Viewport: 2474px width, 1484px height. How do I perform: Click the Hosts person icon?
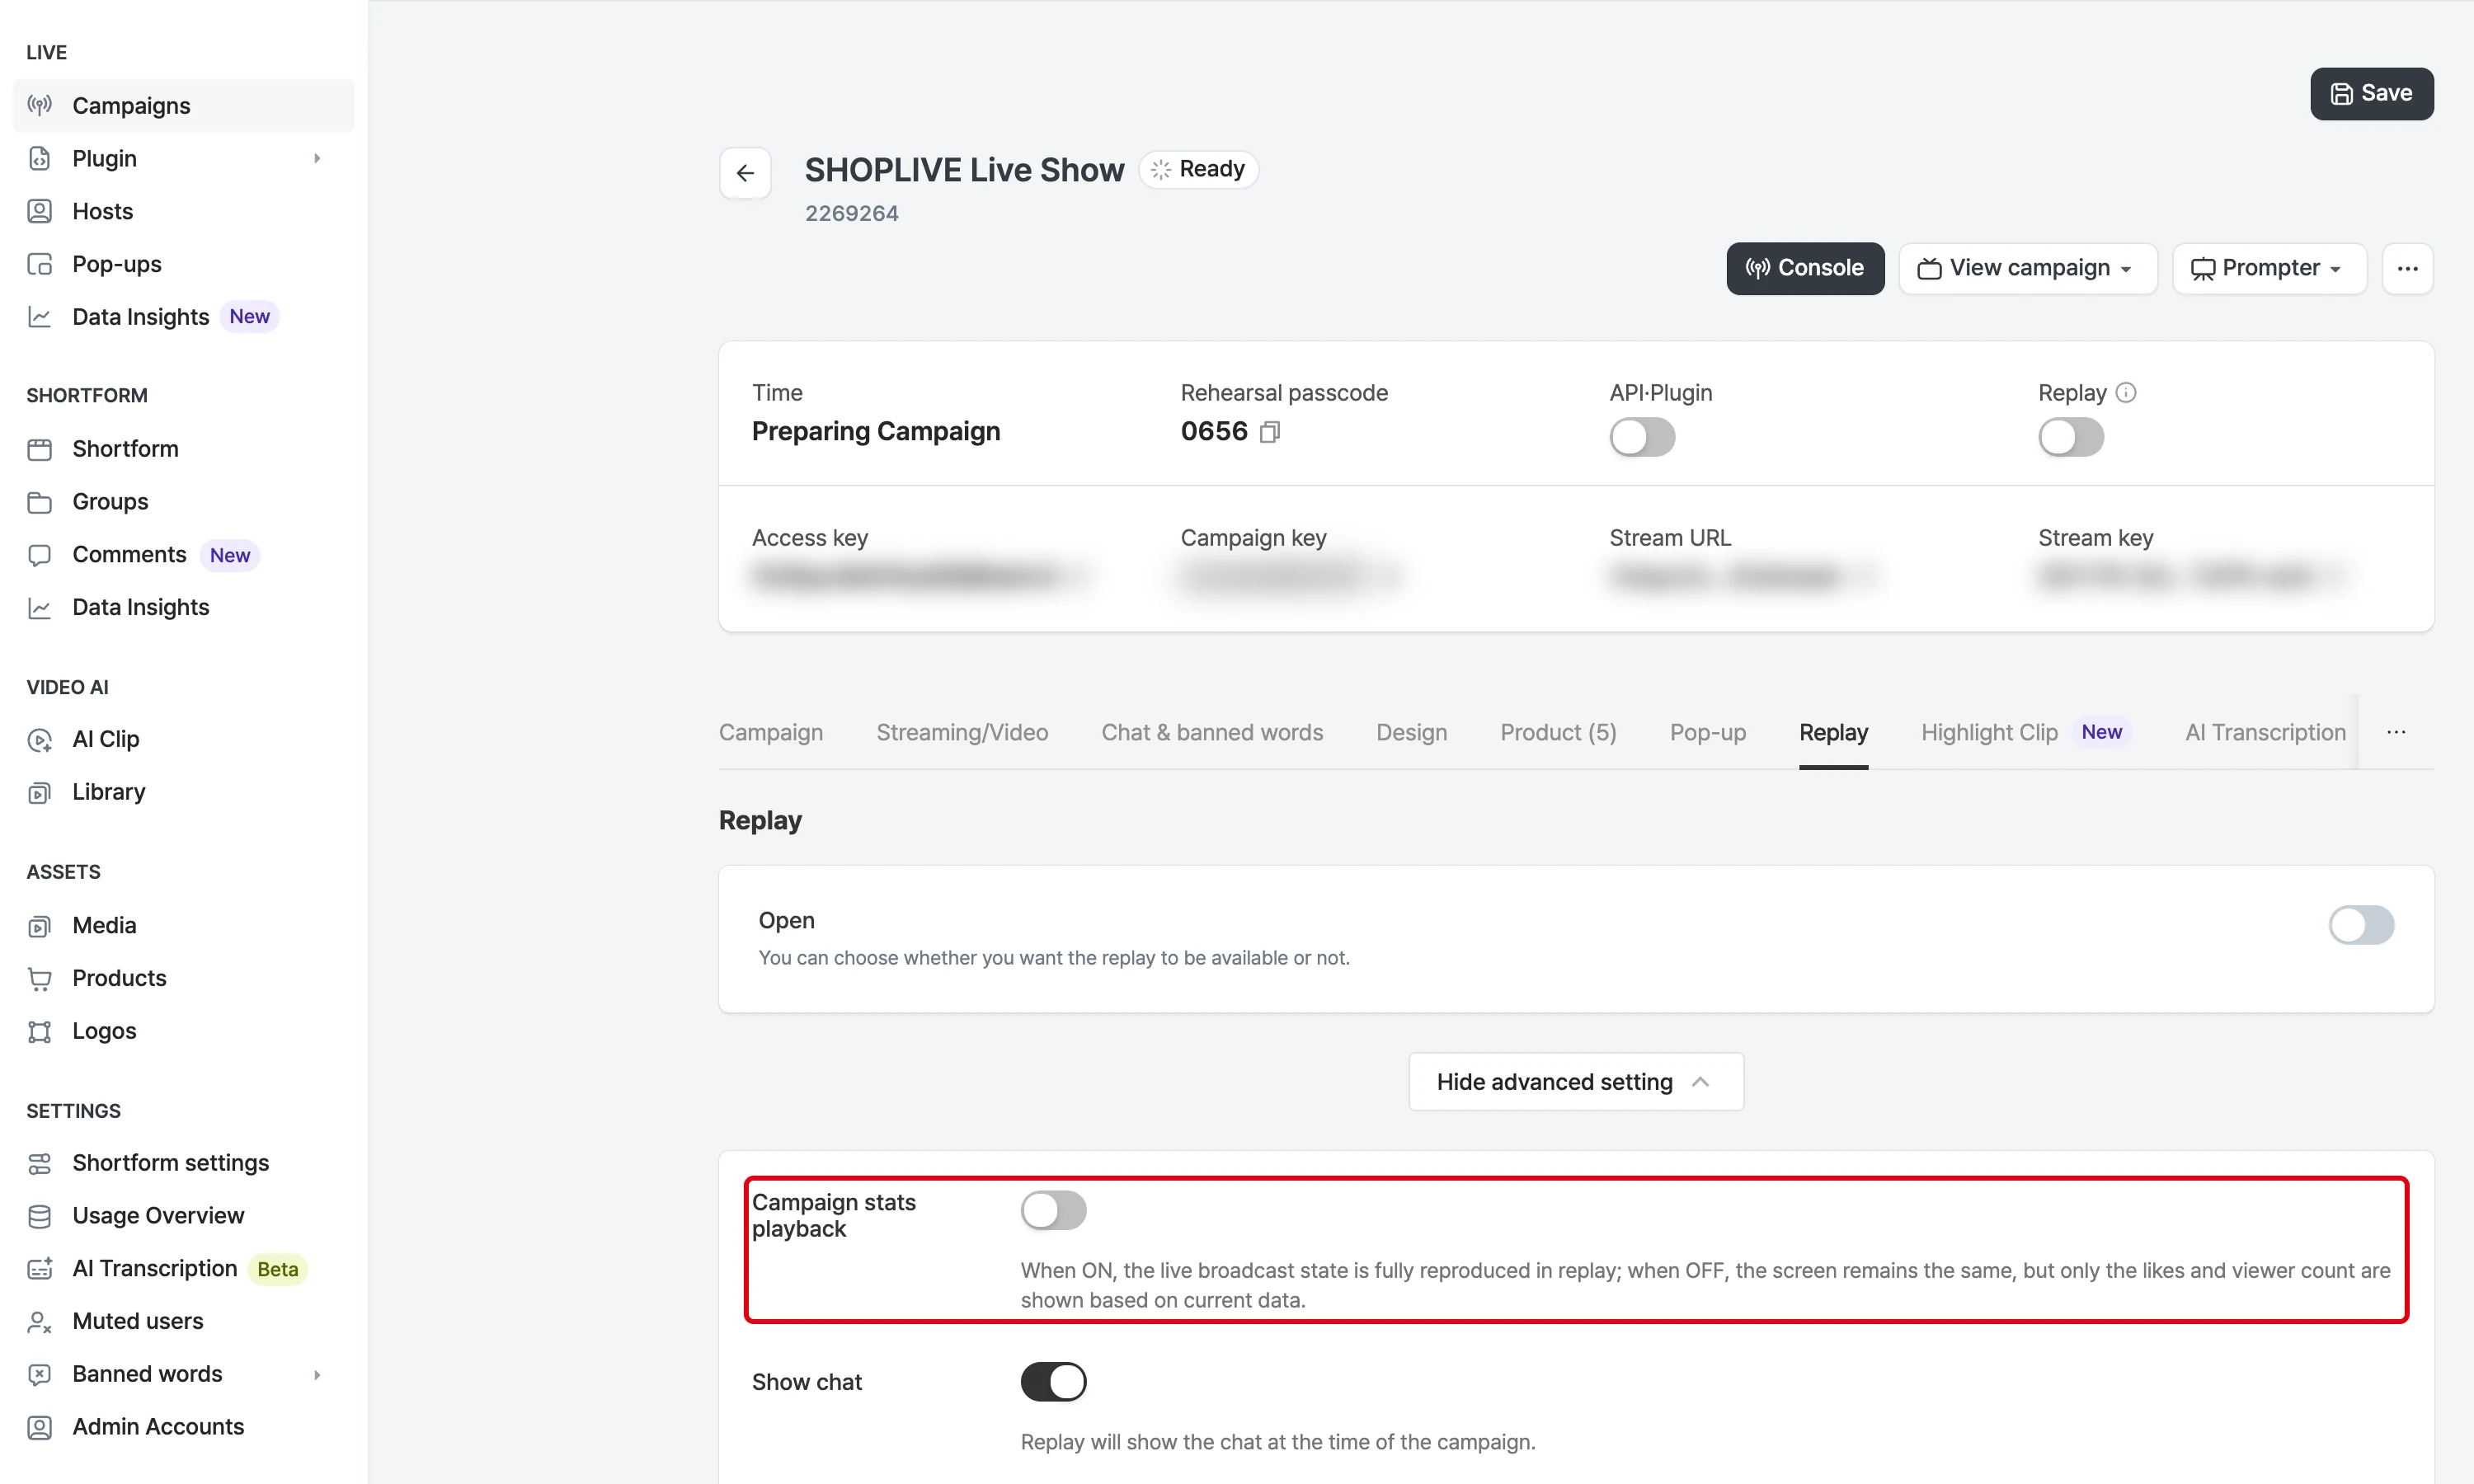tap(39, 211)
